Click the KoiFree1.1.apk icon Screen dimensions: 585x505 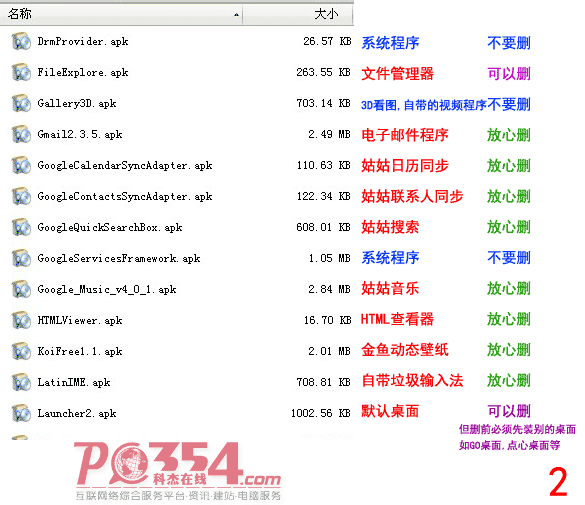click(21, 351)
